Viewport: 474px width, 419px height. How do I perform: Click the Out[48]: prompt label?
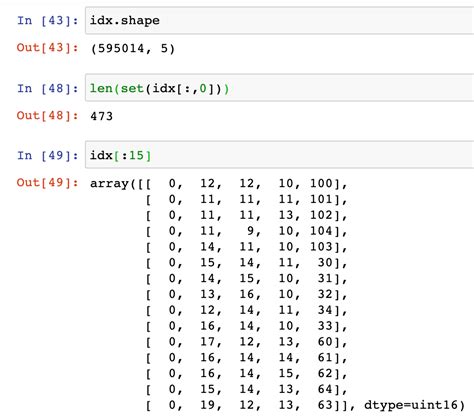tap(48, 116)
